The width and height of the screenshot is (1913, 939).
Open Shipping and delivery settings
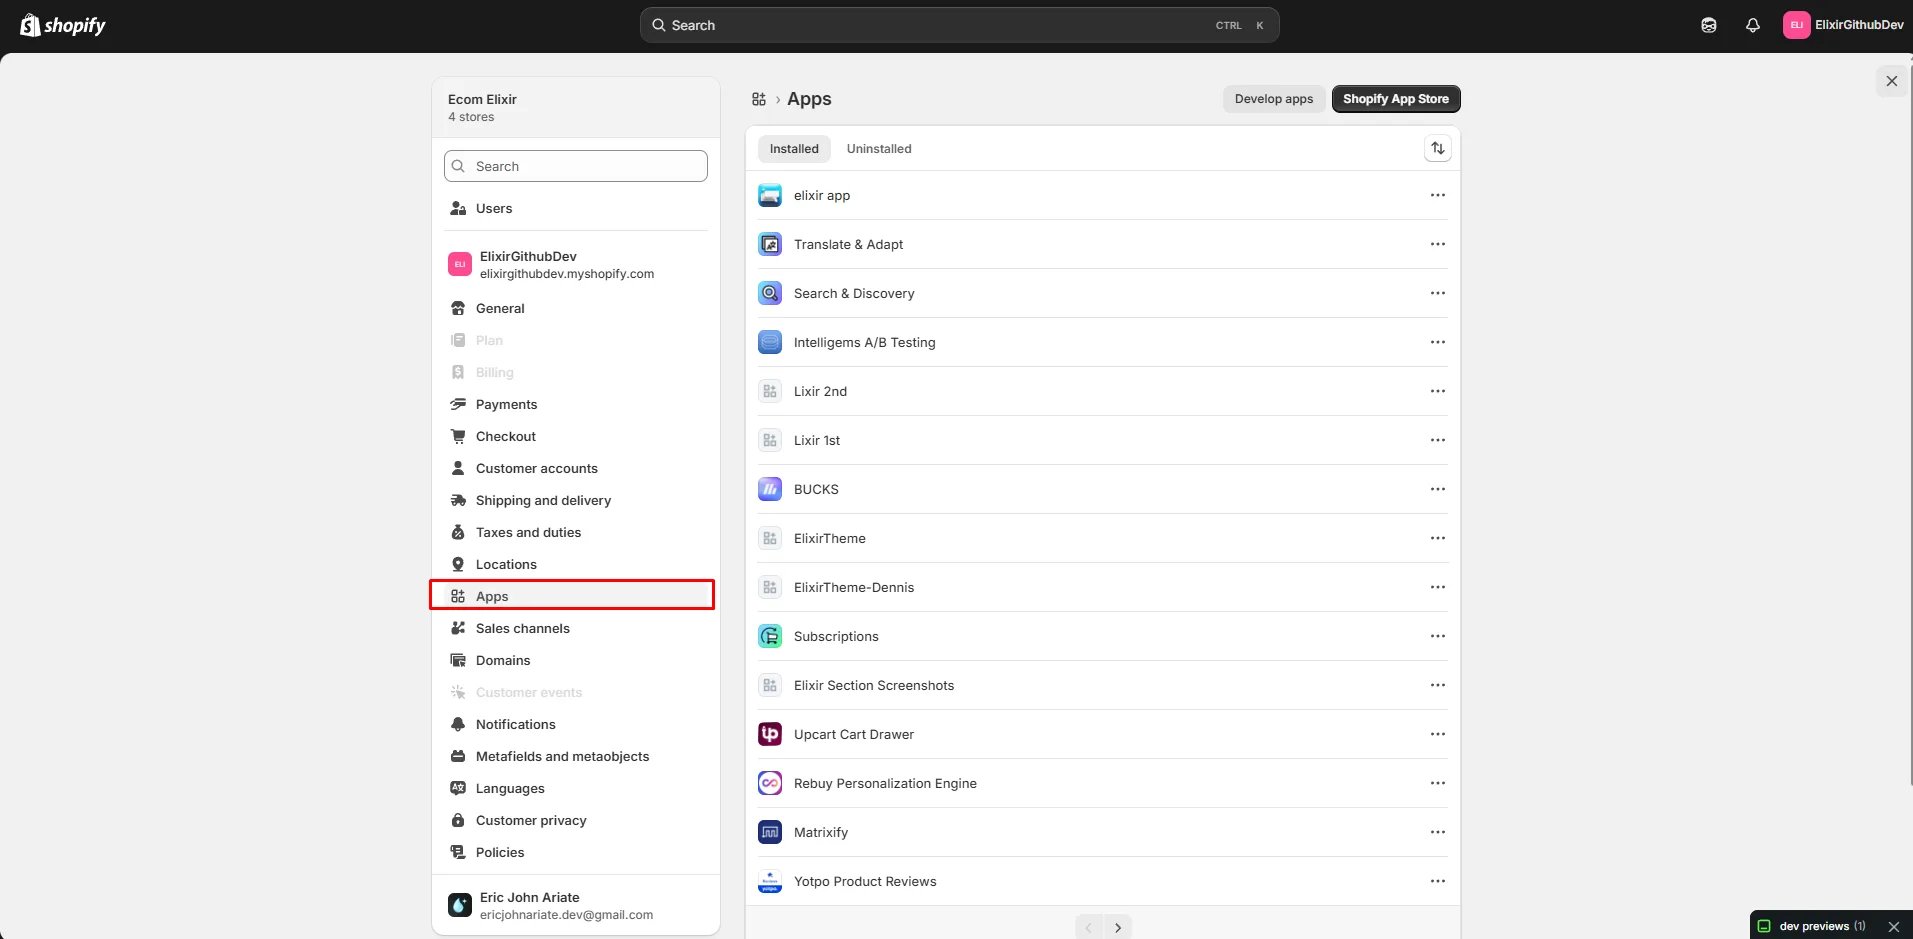pyautogui.click(x=576, y=500)
